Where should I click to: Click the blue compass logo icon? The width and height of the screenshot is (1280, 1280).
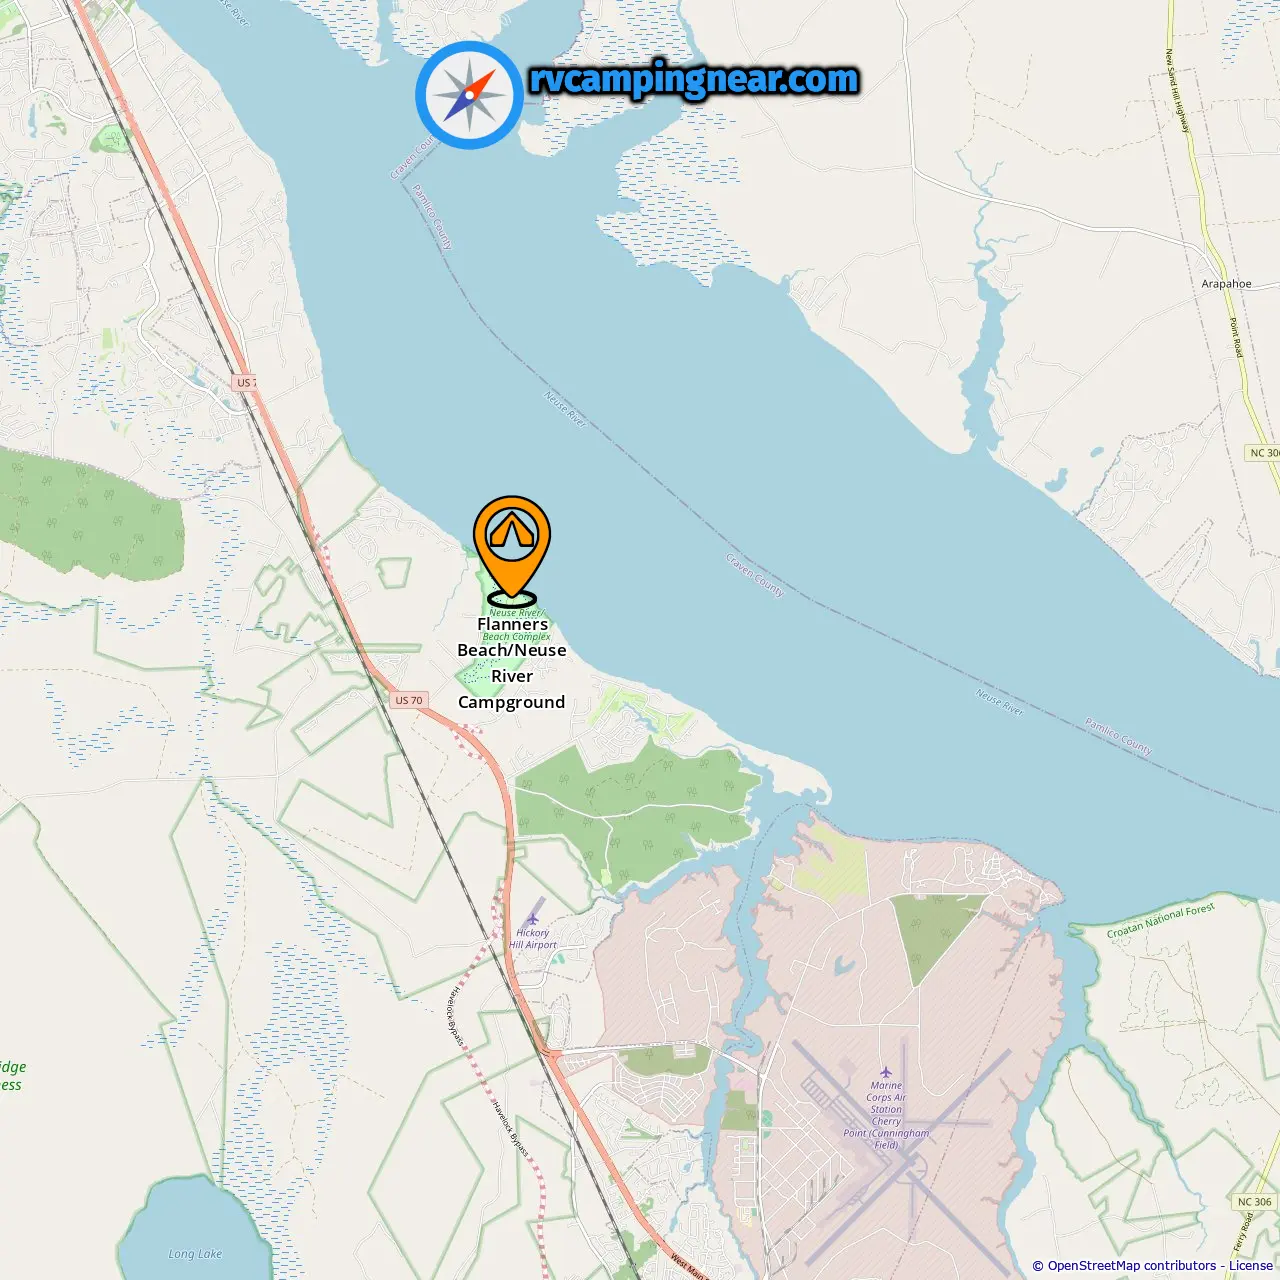[x=469, y=95]
